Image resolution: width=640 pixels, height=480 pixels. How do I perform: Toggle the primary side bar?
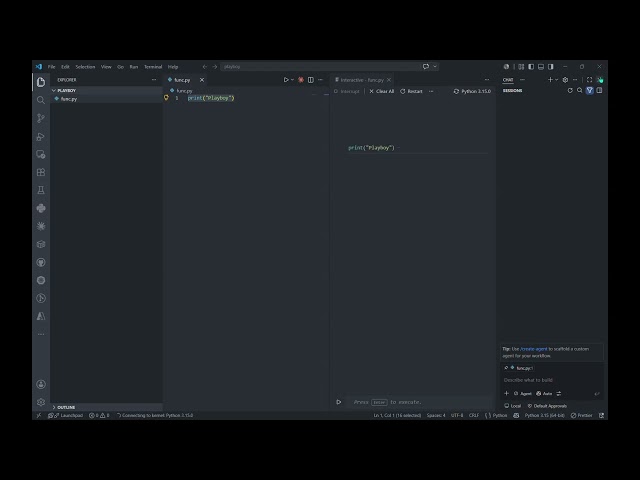click(x=531, y=67)
